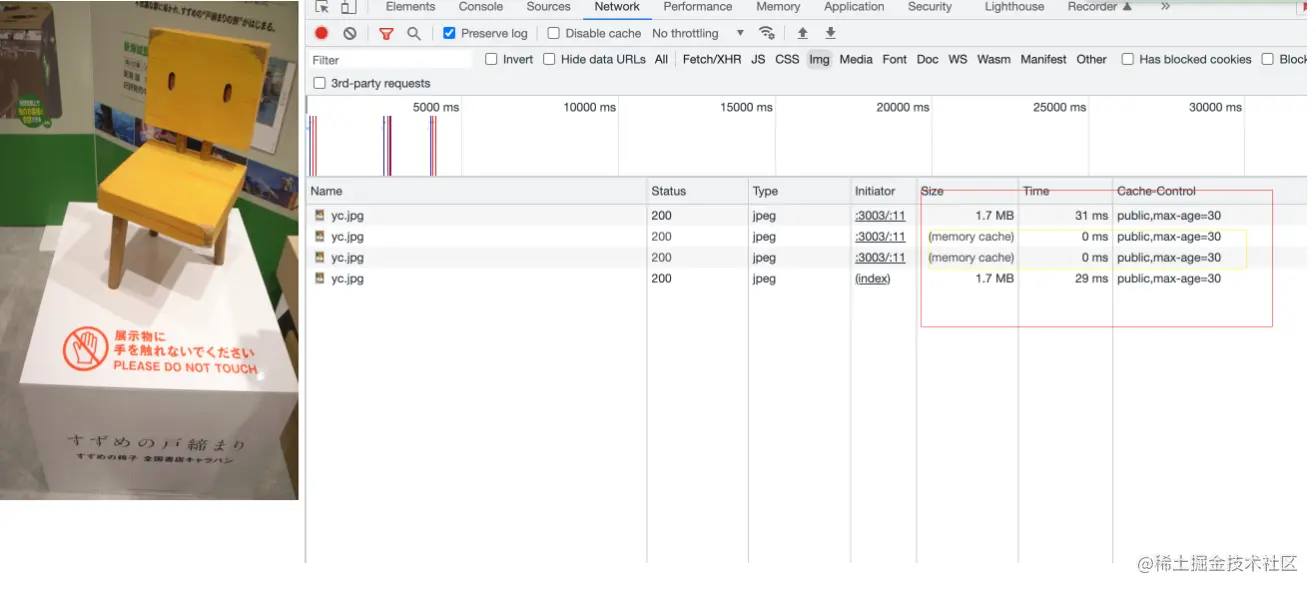
Task: Switch to the Elements tab
Action: (x=411, y=6)
